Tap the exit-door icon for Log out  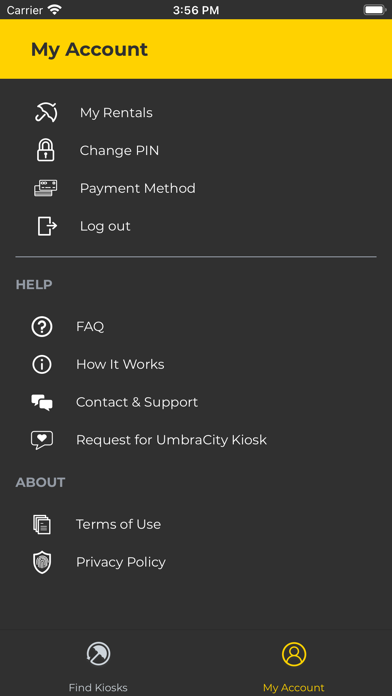pyautogui.click(x=47, y=226)
